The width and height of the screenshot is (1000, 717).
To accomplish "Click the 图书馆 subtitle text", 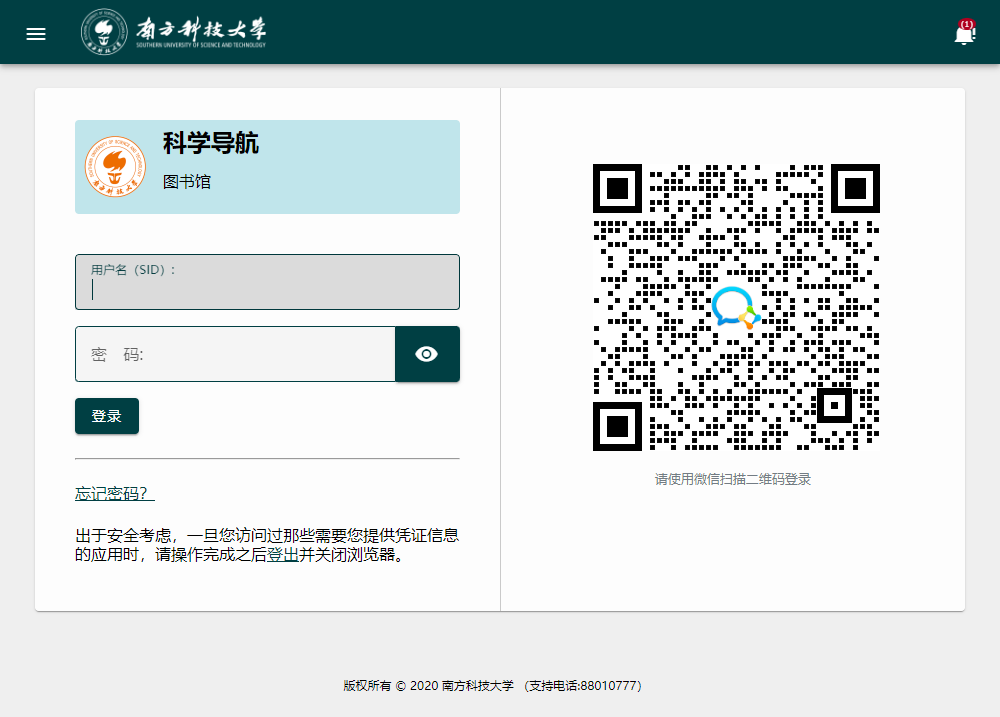I will click(x=187, y=182).
